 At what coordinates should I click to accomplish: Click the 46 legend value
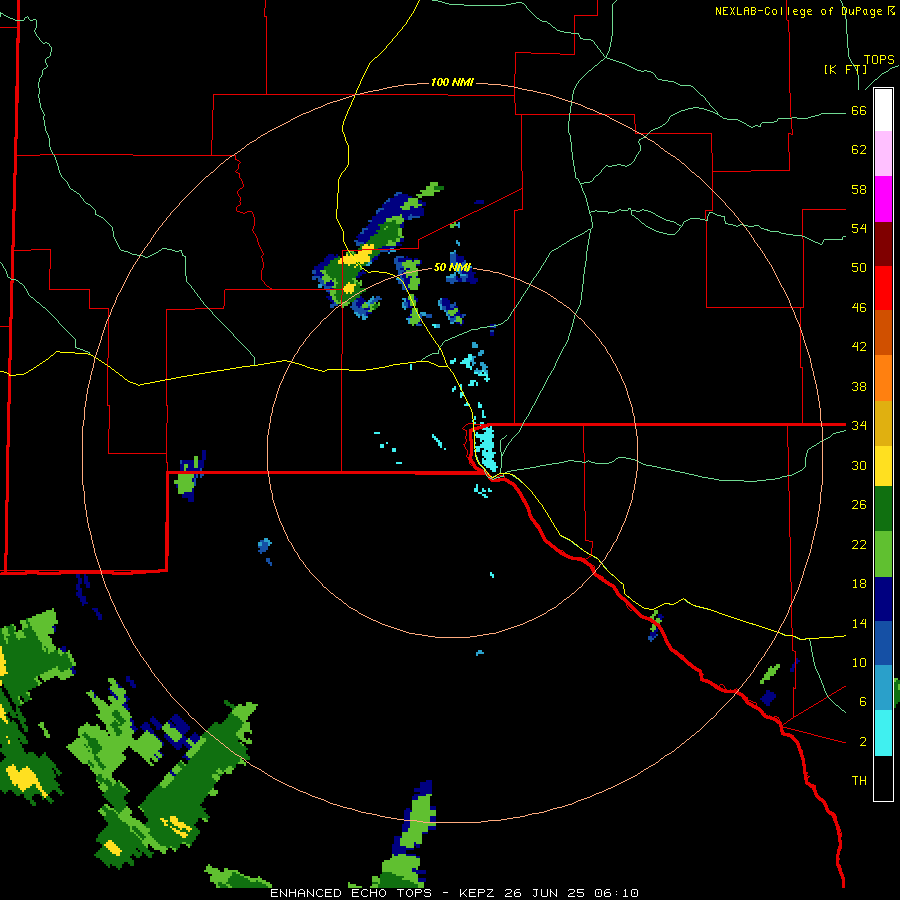point(859,308)
